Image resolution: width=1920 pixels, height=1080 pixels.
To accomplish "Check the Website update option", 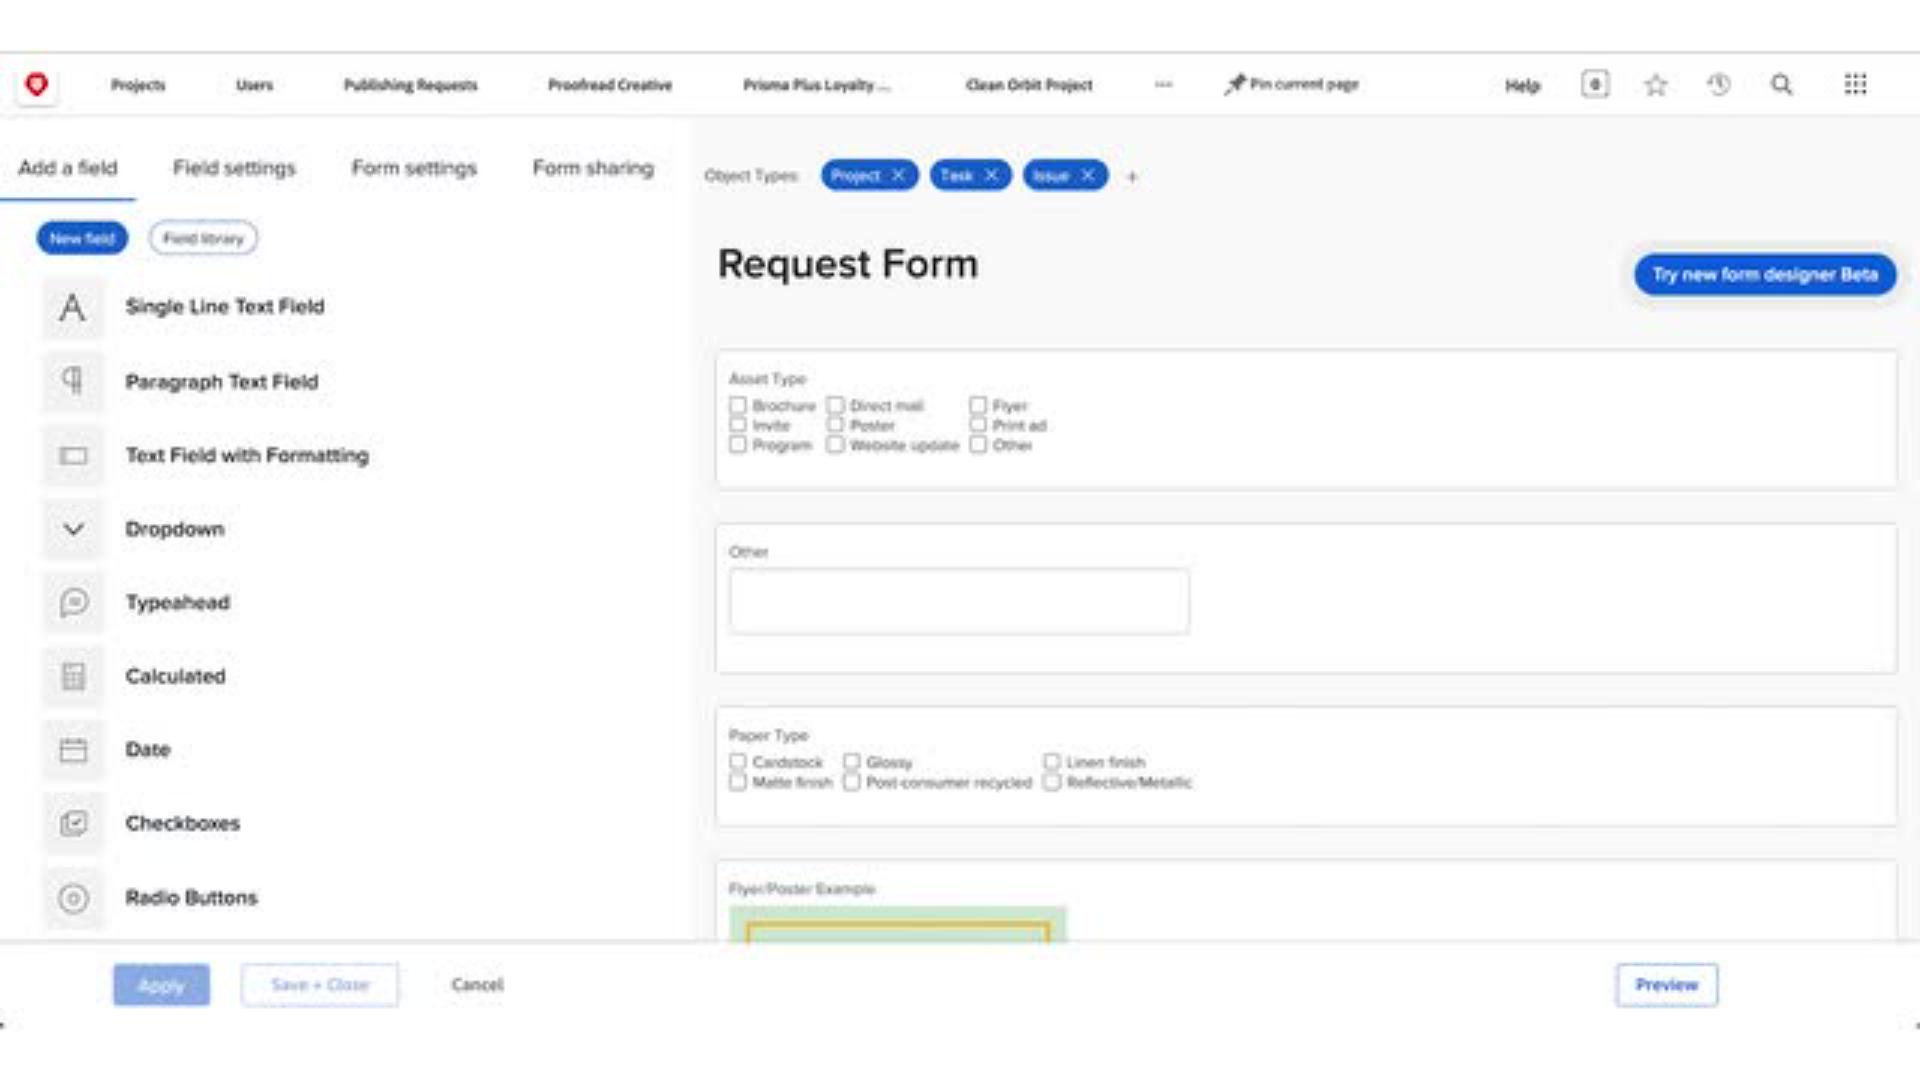I will click(836, 444).
